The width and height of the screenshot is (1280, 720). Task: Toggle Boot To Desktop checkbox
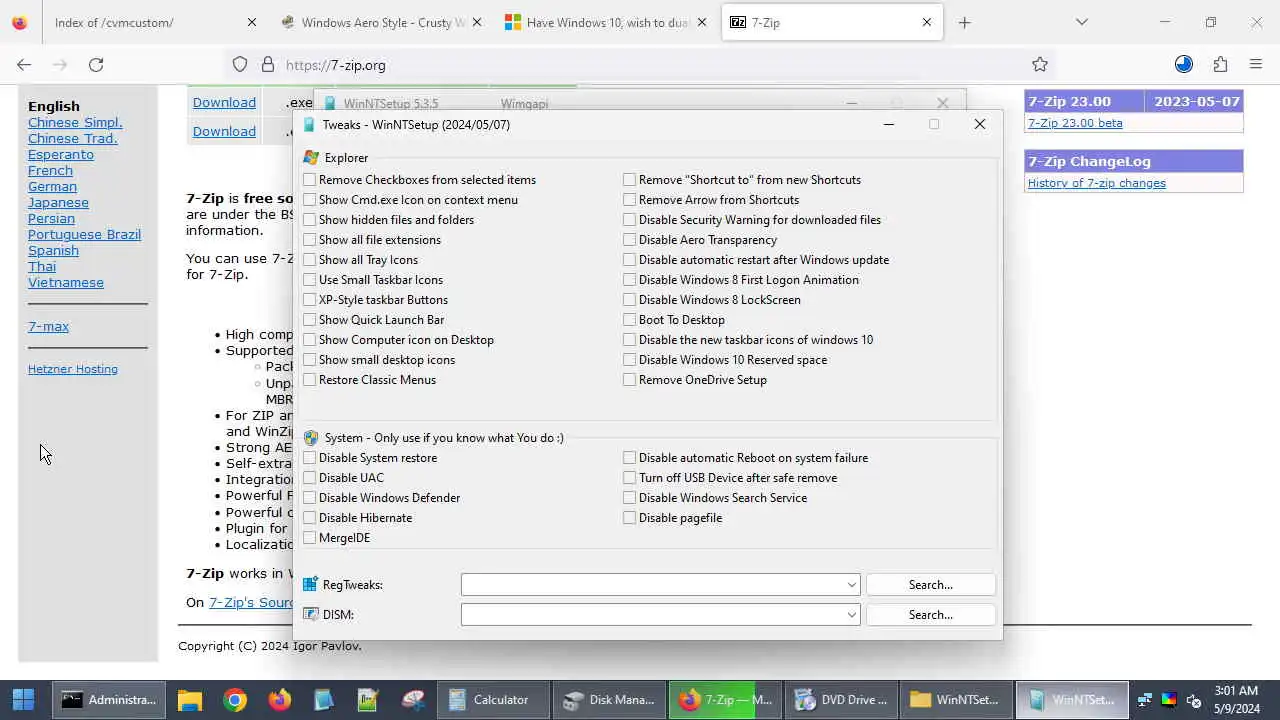point(630,320)
